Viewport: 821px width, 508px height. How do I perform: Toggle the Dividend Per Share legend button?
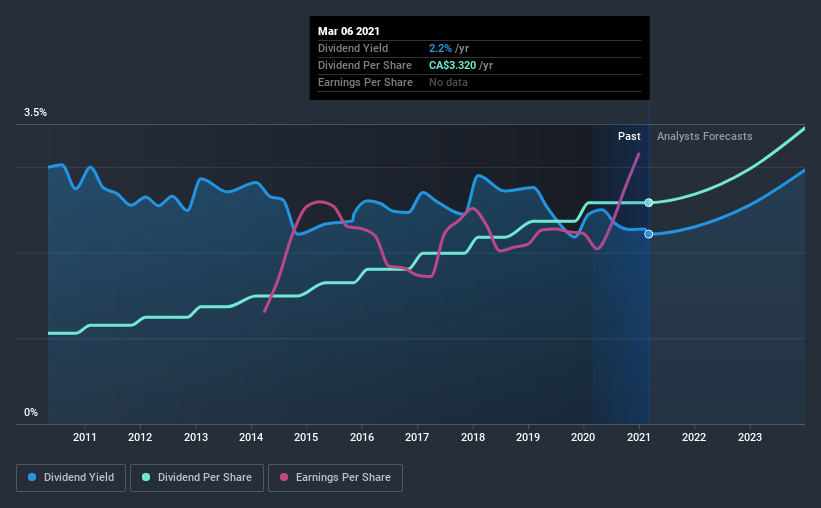pos(197,478)
